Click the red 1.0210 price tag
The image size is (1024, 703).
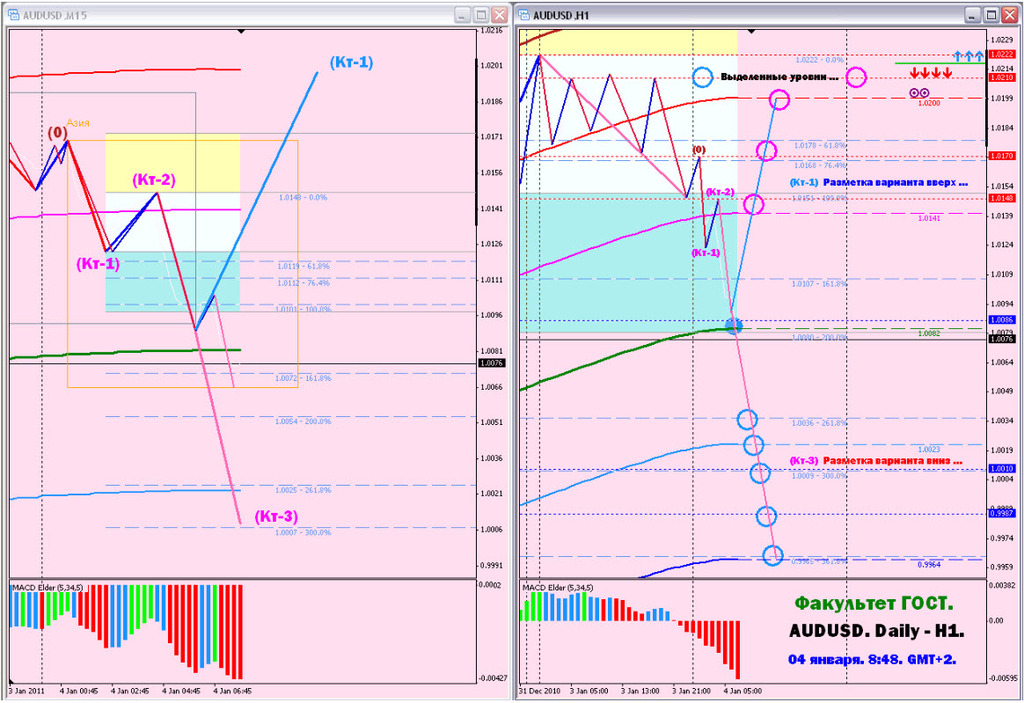click(1002, 78)
